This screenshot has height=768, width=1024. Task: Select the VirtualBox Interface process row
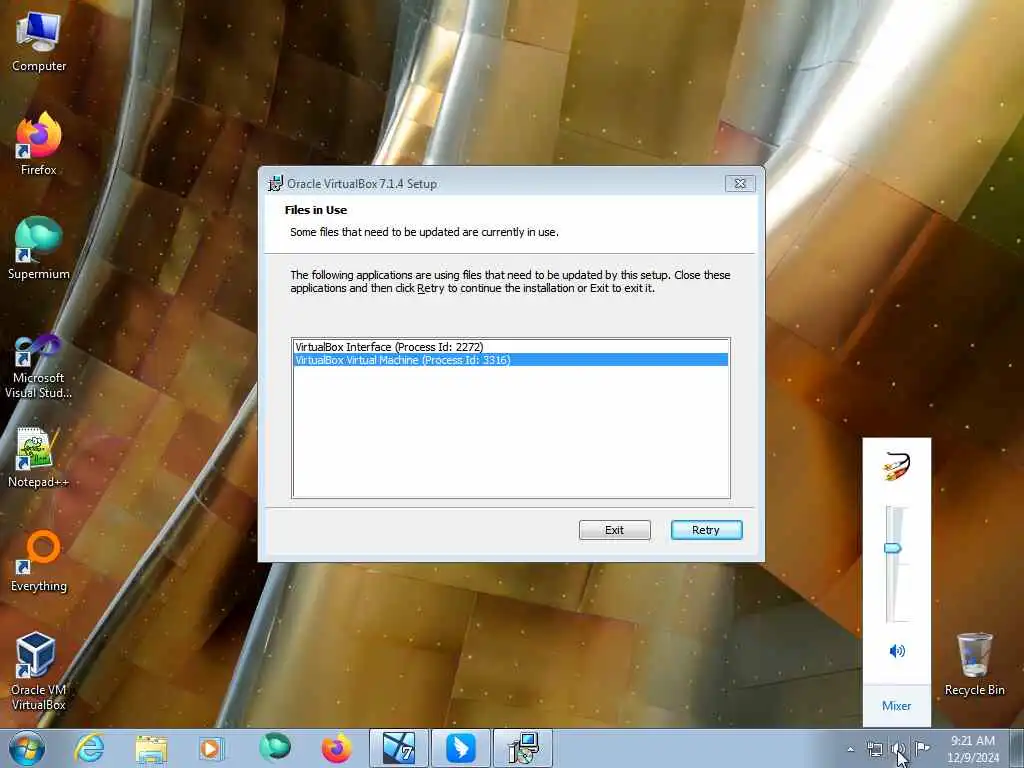pyautogui.click(x=511, y=347)
